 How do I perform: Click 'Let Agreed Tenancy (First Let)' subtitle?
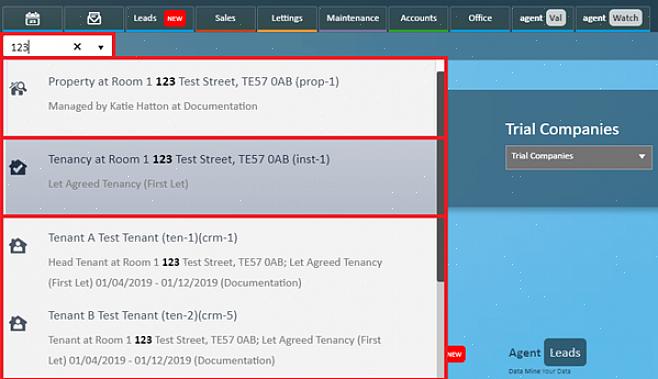[x=118, y=184]
